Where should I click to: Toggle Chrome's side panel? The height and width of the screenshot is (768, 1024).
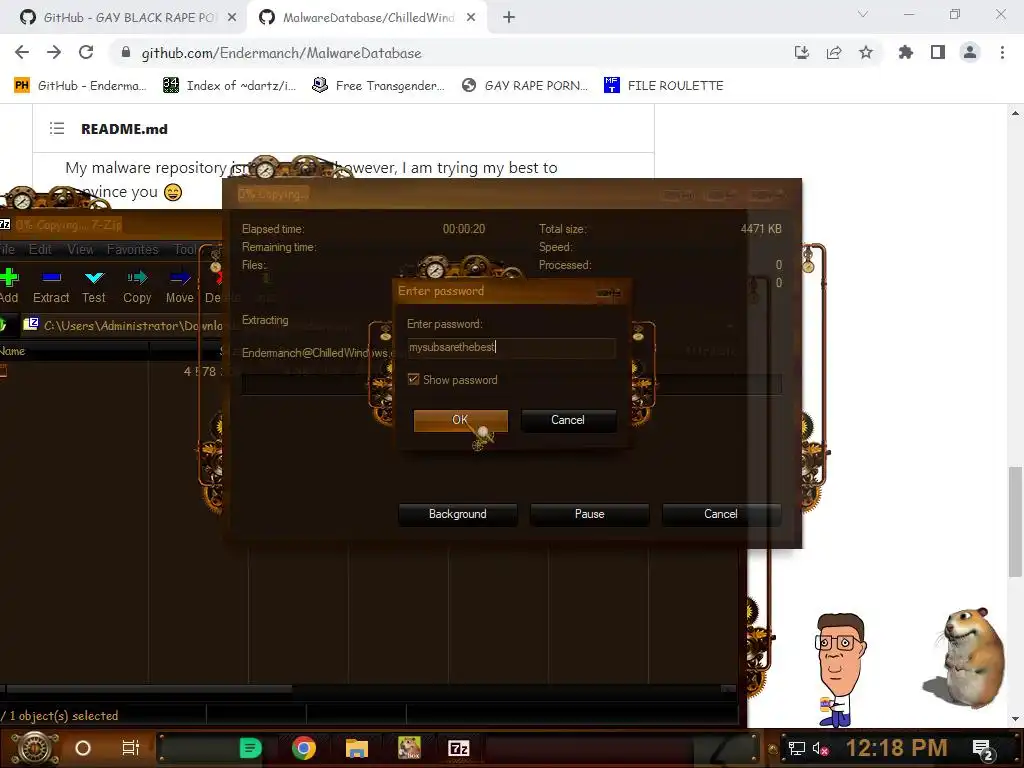[938, 52]
